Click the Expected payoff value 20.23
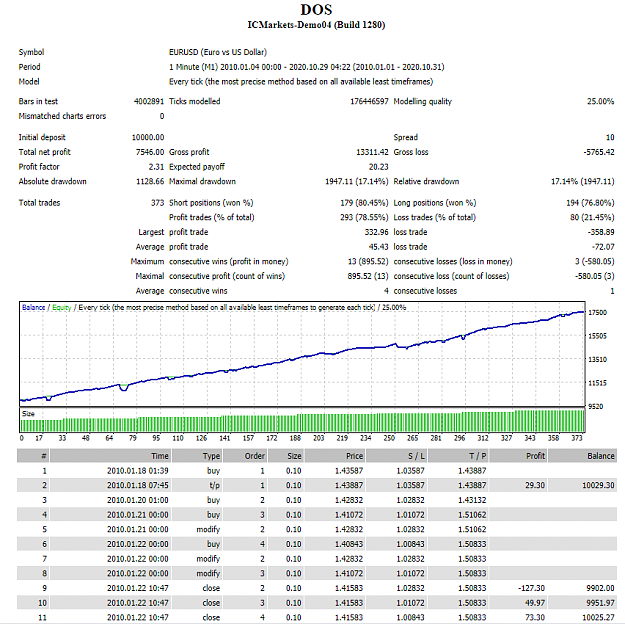 [378, 167]
